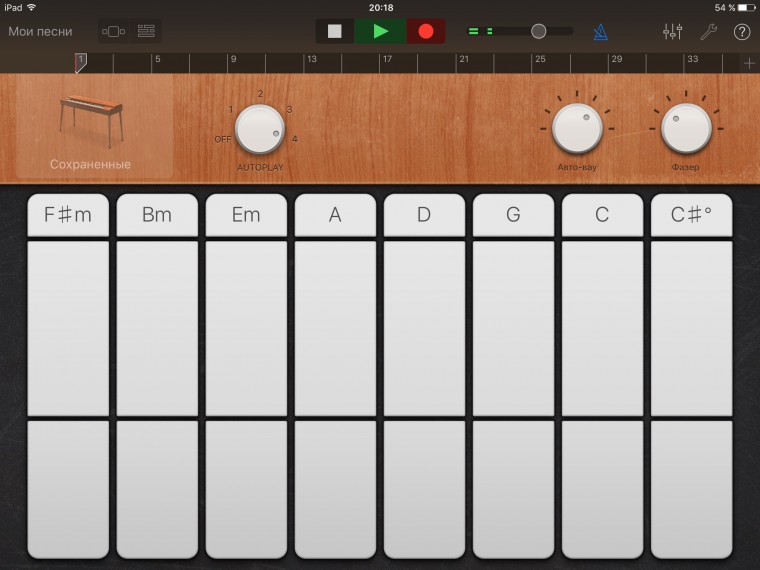
Task: Check the battery status icon
Action: coord(746,7)
